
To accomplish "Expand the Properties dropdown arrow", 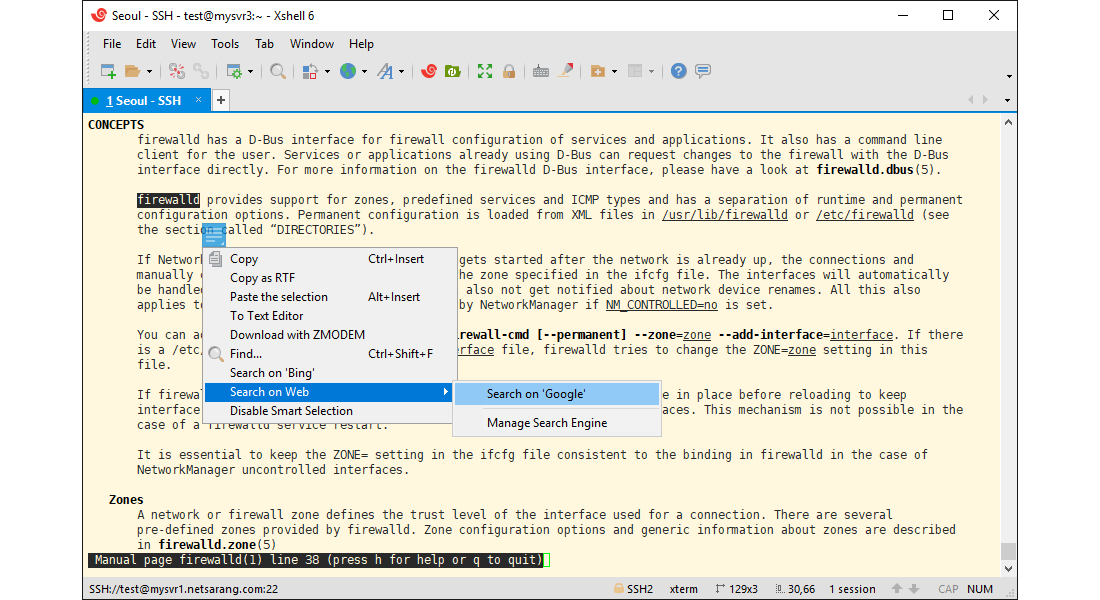I will coord(250,72).
